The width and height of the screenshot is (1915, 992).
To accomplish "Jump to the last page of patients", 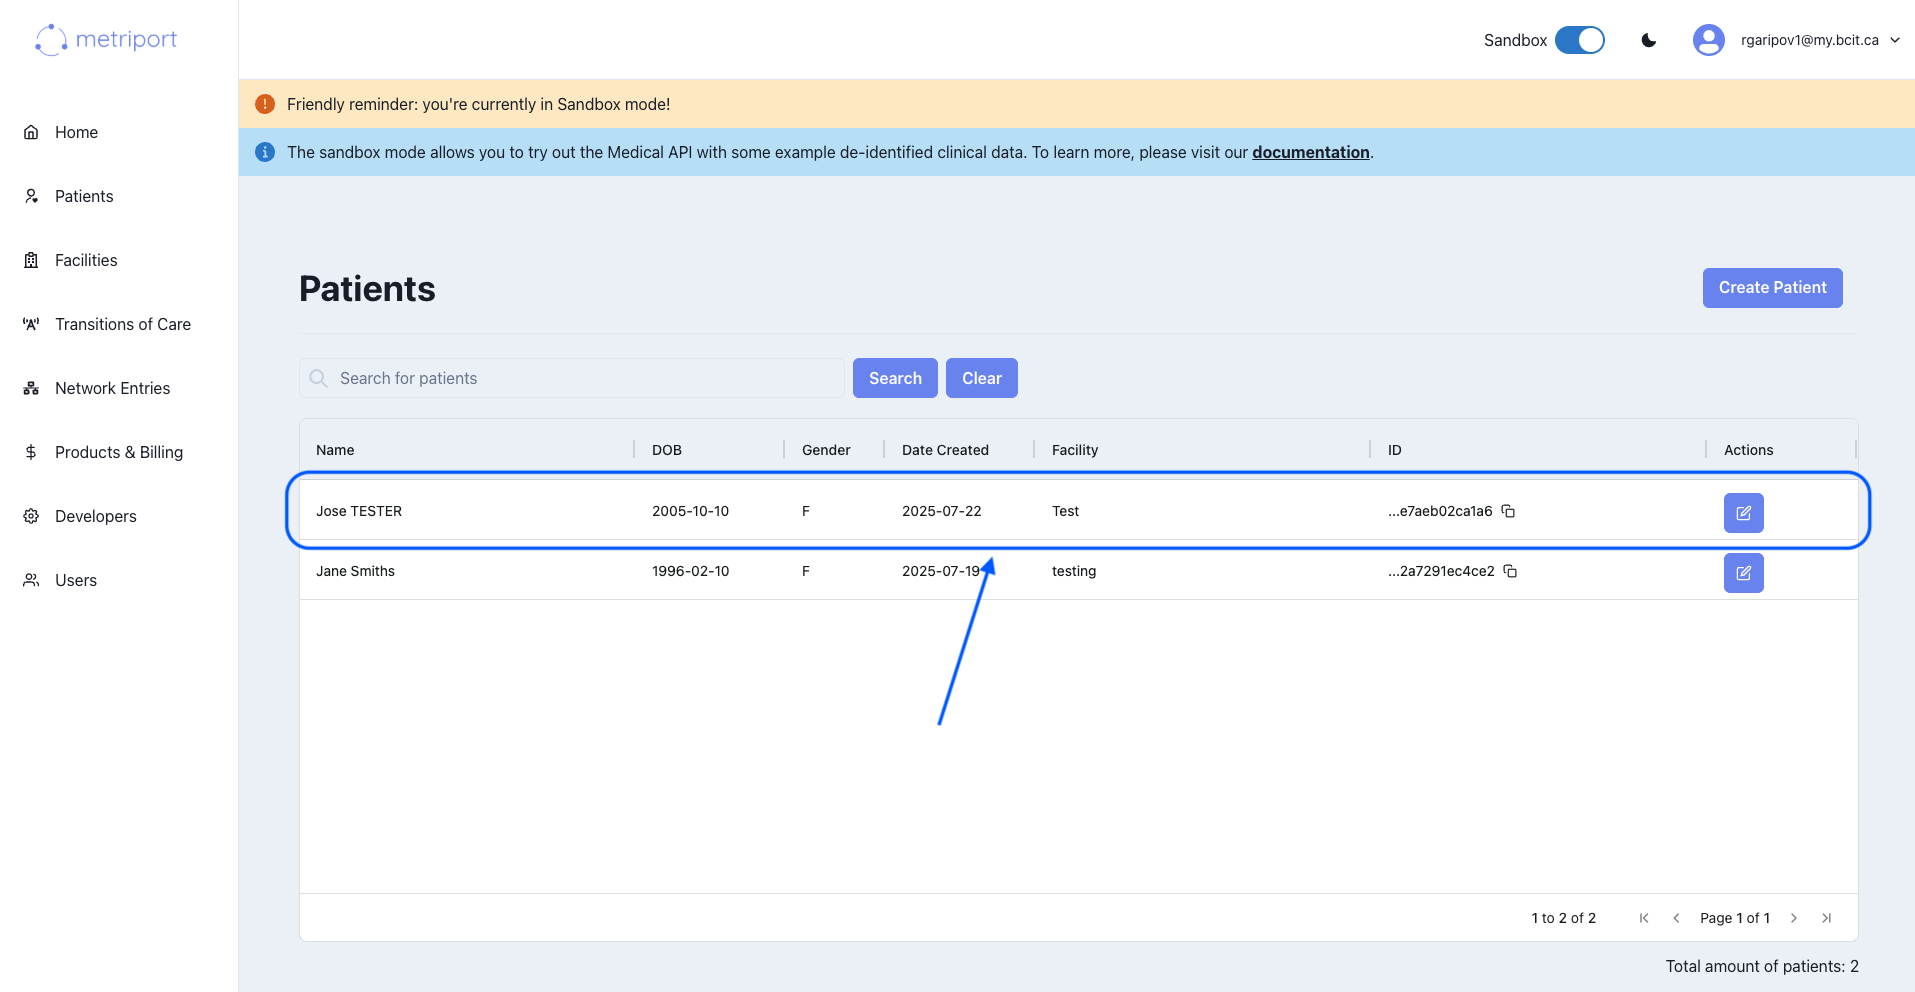I will pos(1827,917).
